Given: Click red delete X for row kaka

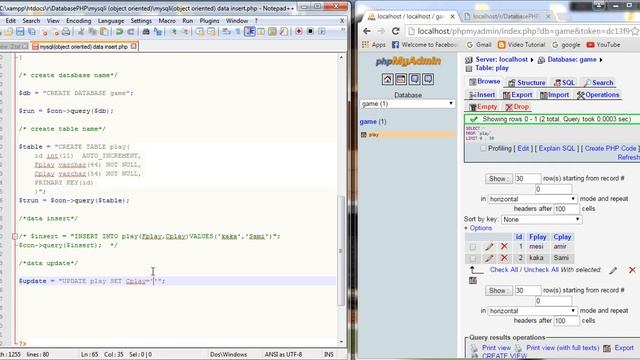Looking at the screenshot, I should tap(504, 258).
